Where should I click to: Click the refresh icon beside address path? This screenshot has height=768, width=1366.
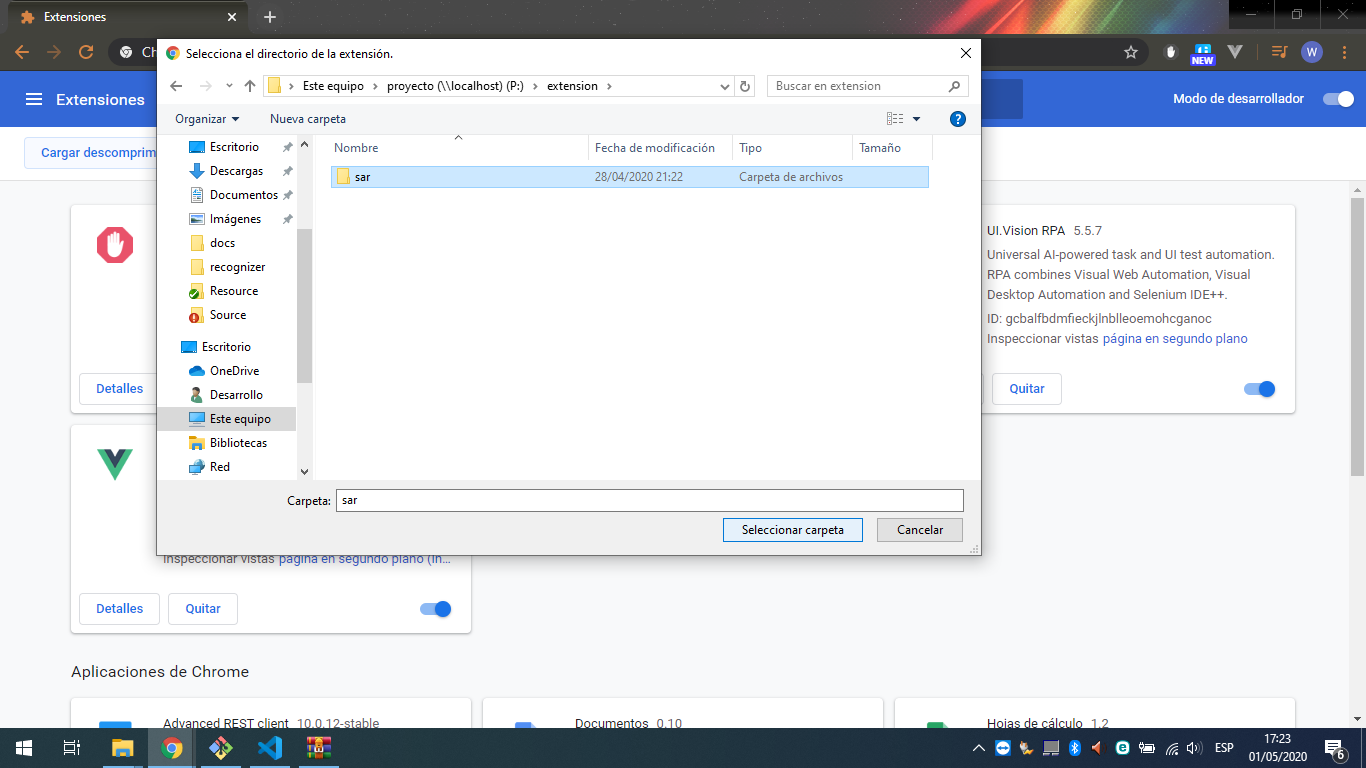tap(745, 86)
